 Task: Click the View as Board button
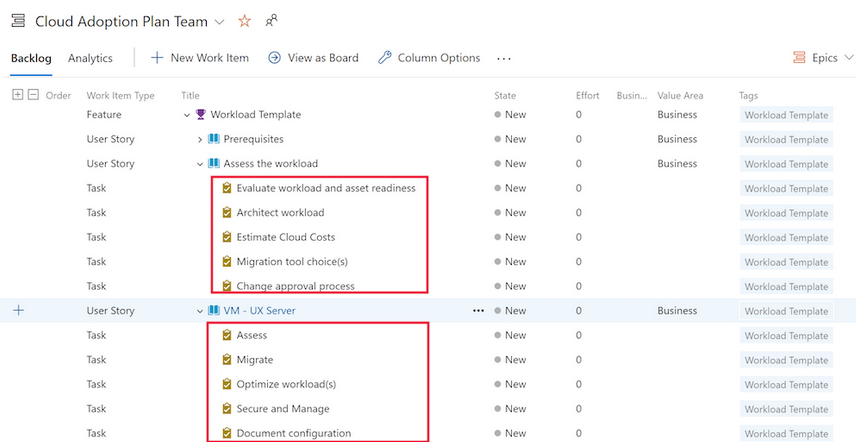coord(313,58)
